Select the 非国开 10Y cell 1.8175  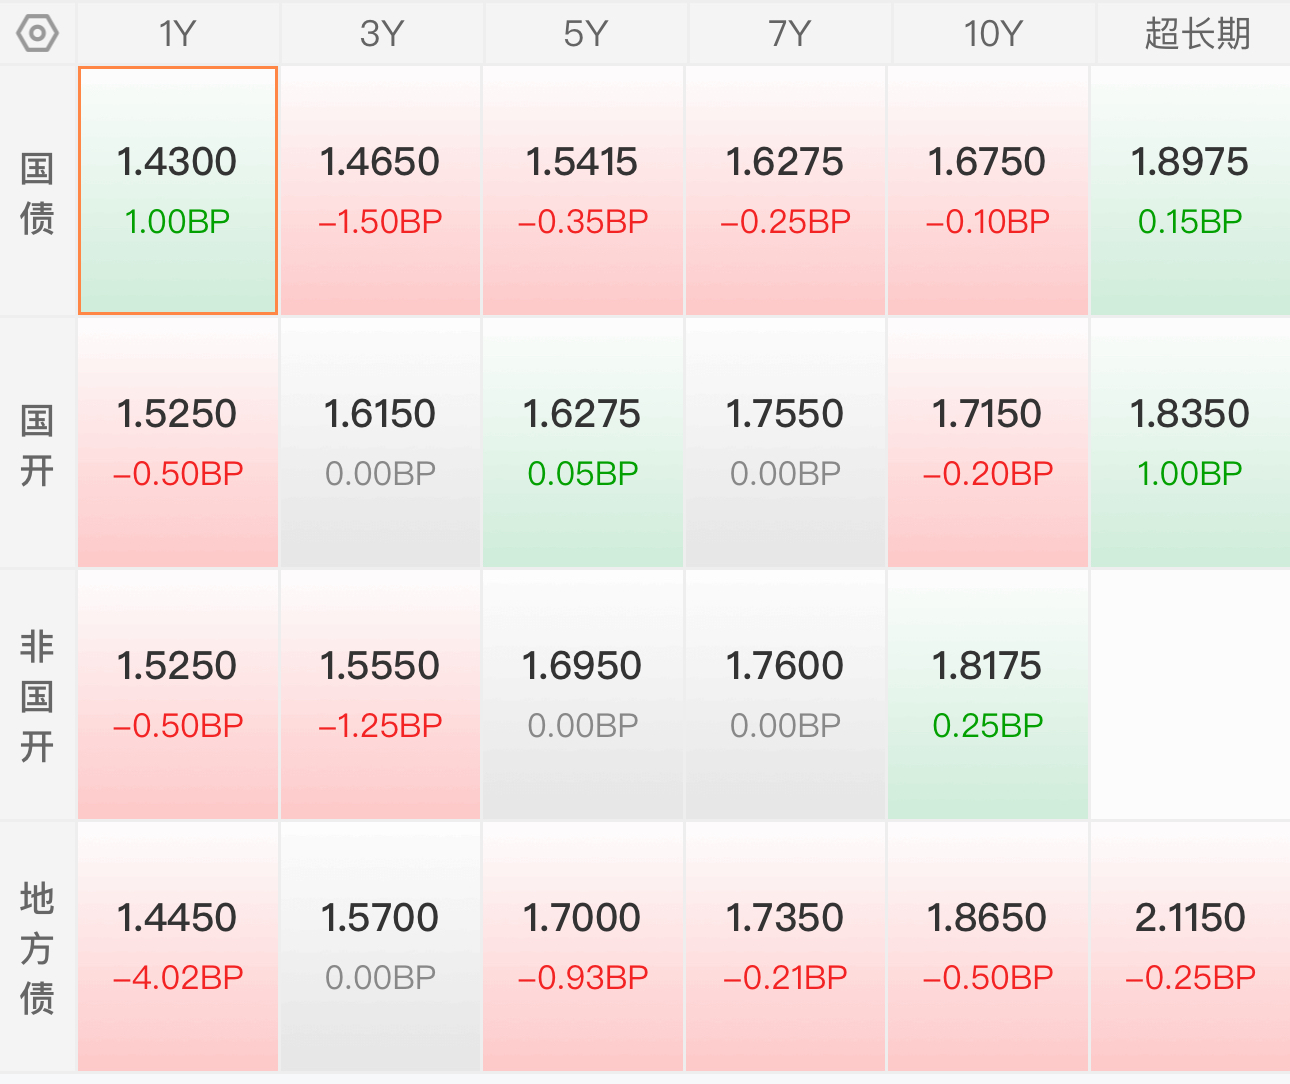point(988,695)
